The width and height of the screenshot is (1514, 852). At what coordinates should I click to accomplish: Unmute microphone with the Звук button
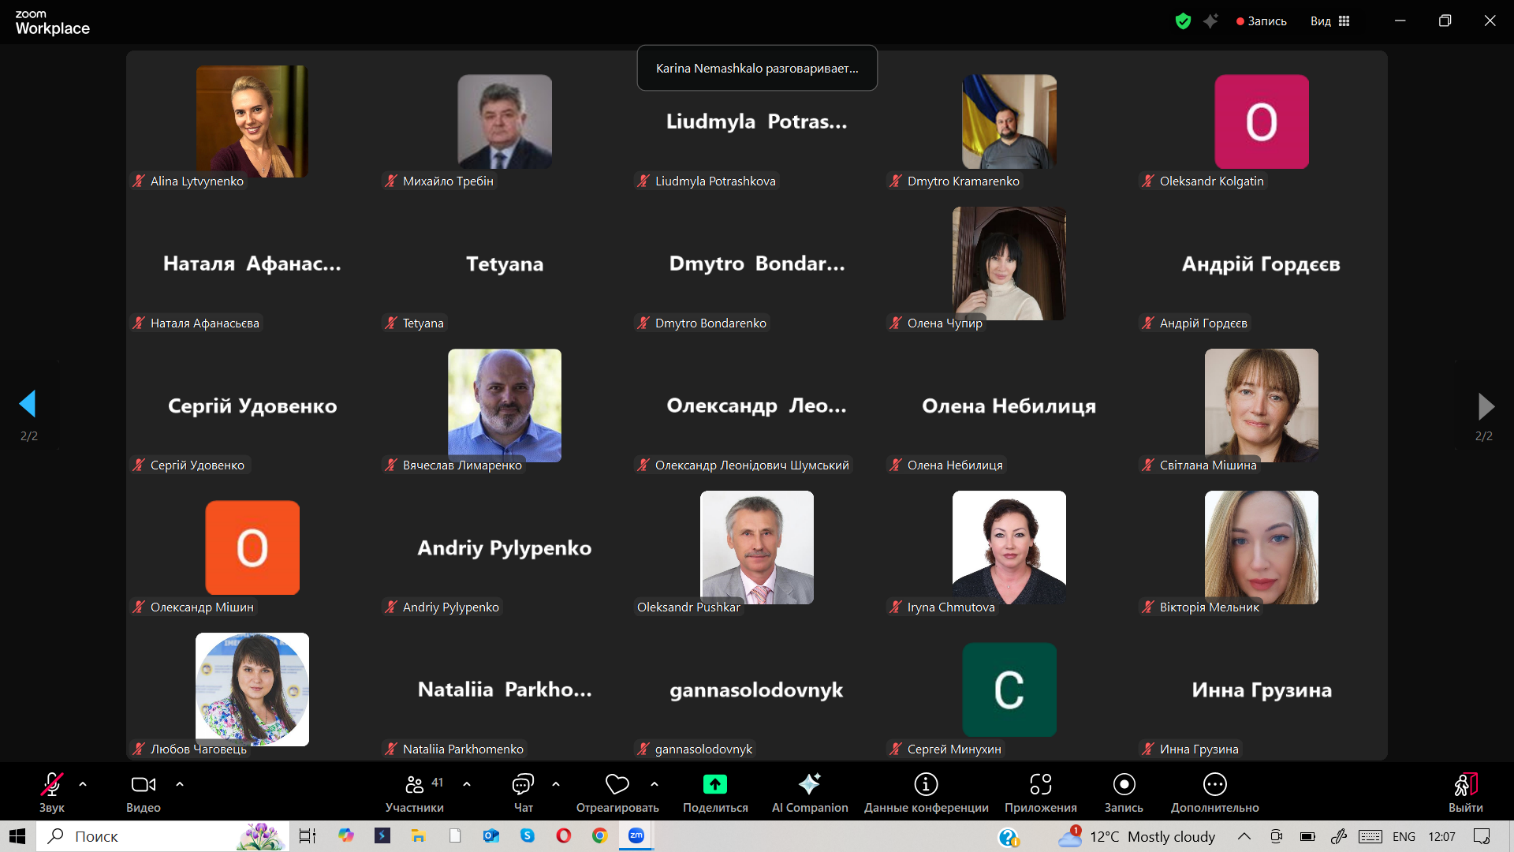pyautogui.click(x=52, y=792)
